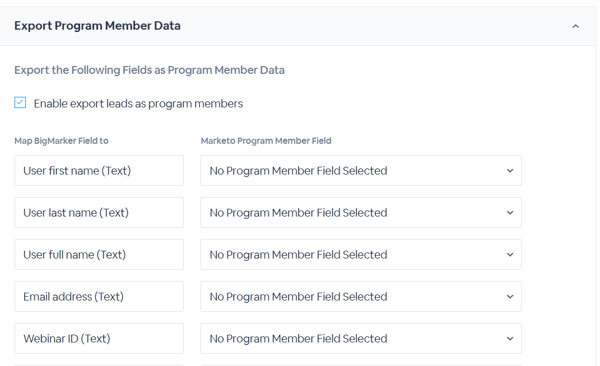The width and height of the screenshot is (600, 366).
Task: Uncheck Enable export leads as program members
Action: tap(20, 103)
